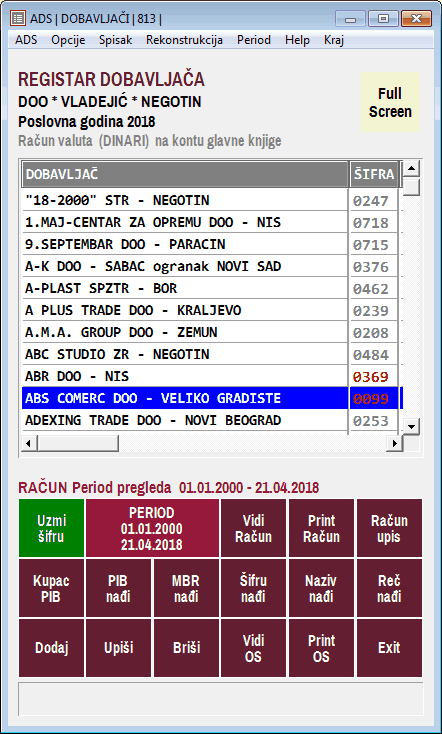Click the PIB nađi button
Viewport: 442px width, 734px height.
118,588
